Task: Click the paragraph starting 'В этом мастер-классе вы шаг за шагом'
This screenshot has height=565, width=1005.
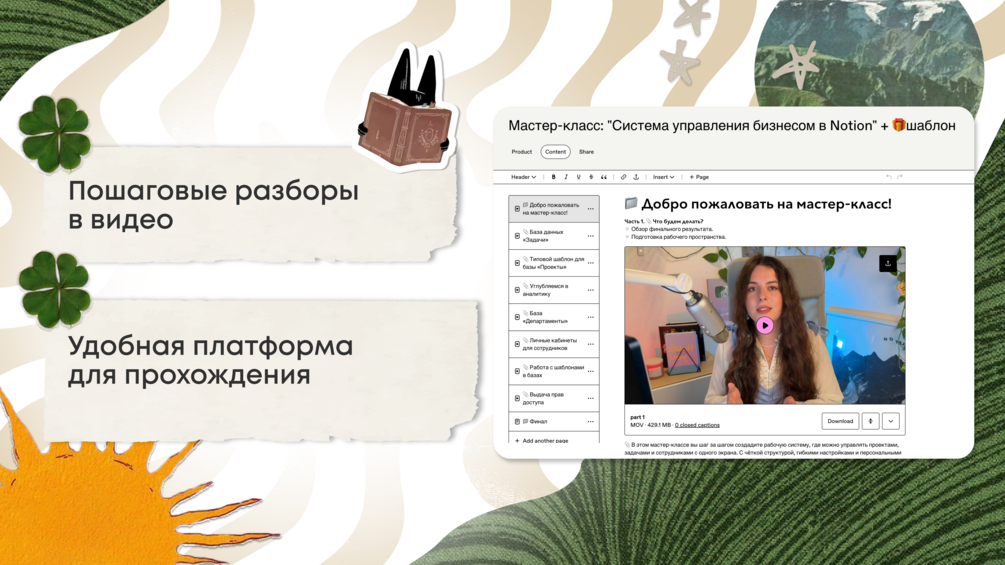Action: coord(765,448)
